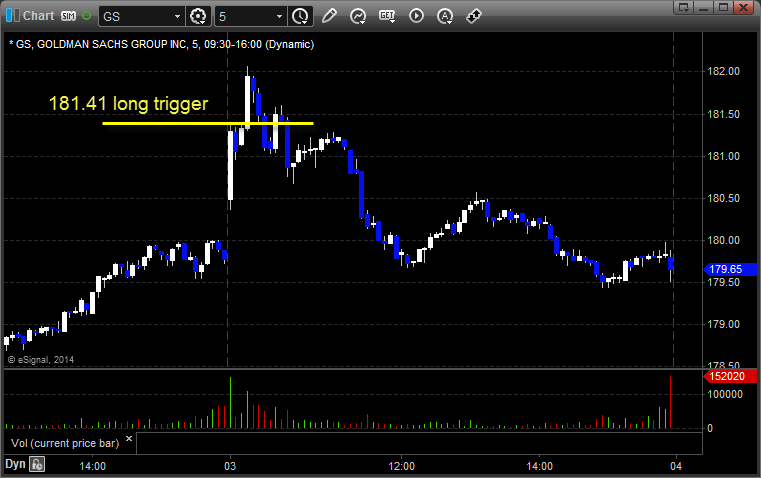This screenshot has width=761, height=478.
Task: Click the blue chart window icon
Action: pos(13,16)
